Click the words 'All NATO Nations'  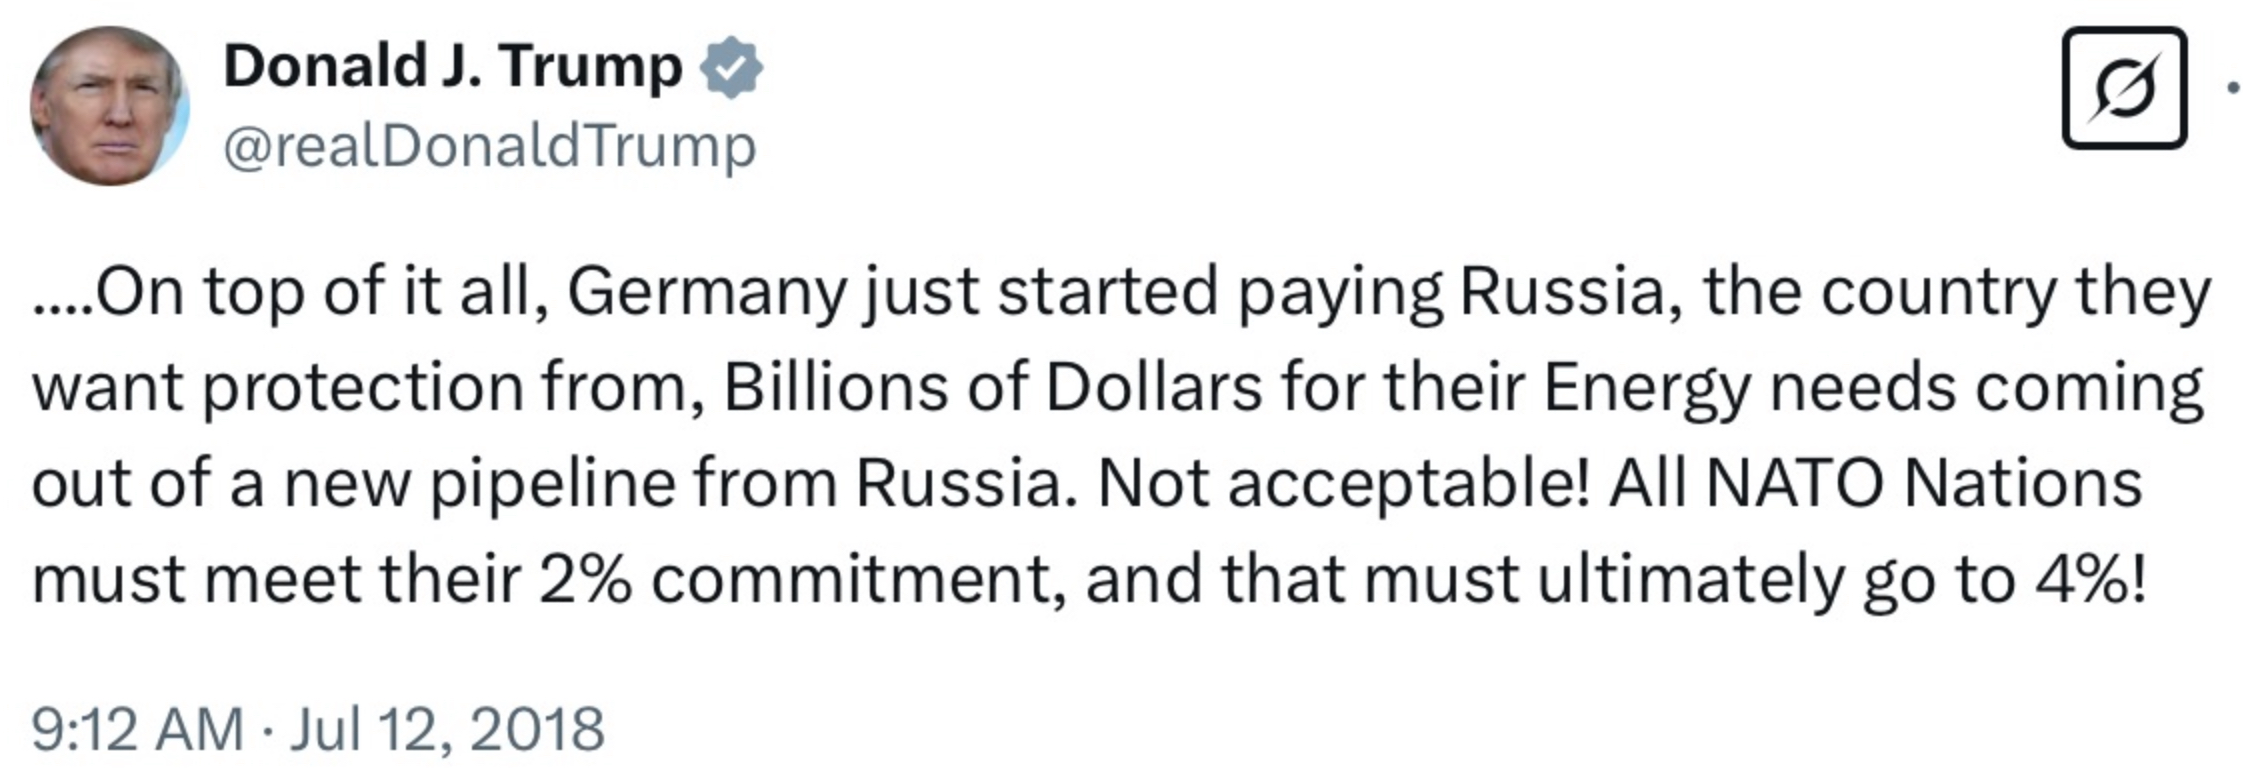click(x=1875, y=484)
